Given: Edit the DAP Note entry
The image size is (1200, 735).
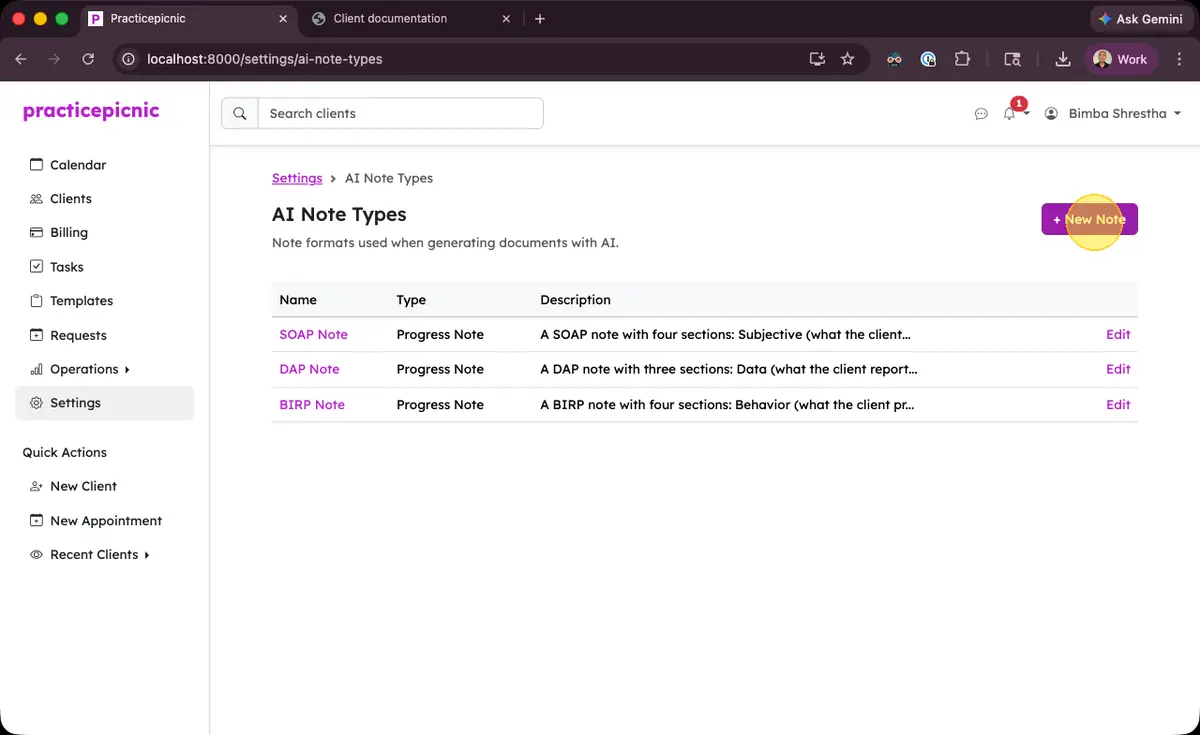Looking at the screenshot, I should pos(1118,369).
